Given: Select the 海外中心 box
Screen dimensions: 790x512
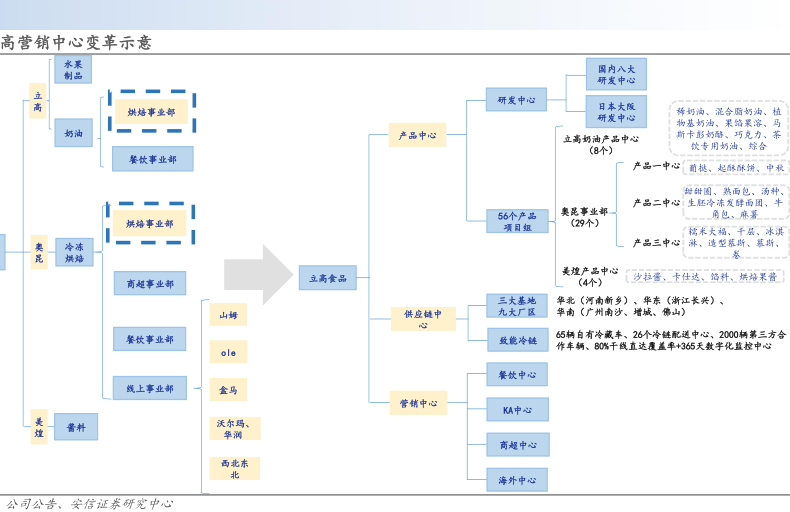Looking at the screenshot, I should tap(517, 480).
